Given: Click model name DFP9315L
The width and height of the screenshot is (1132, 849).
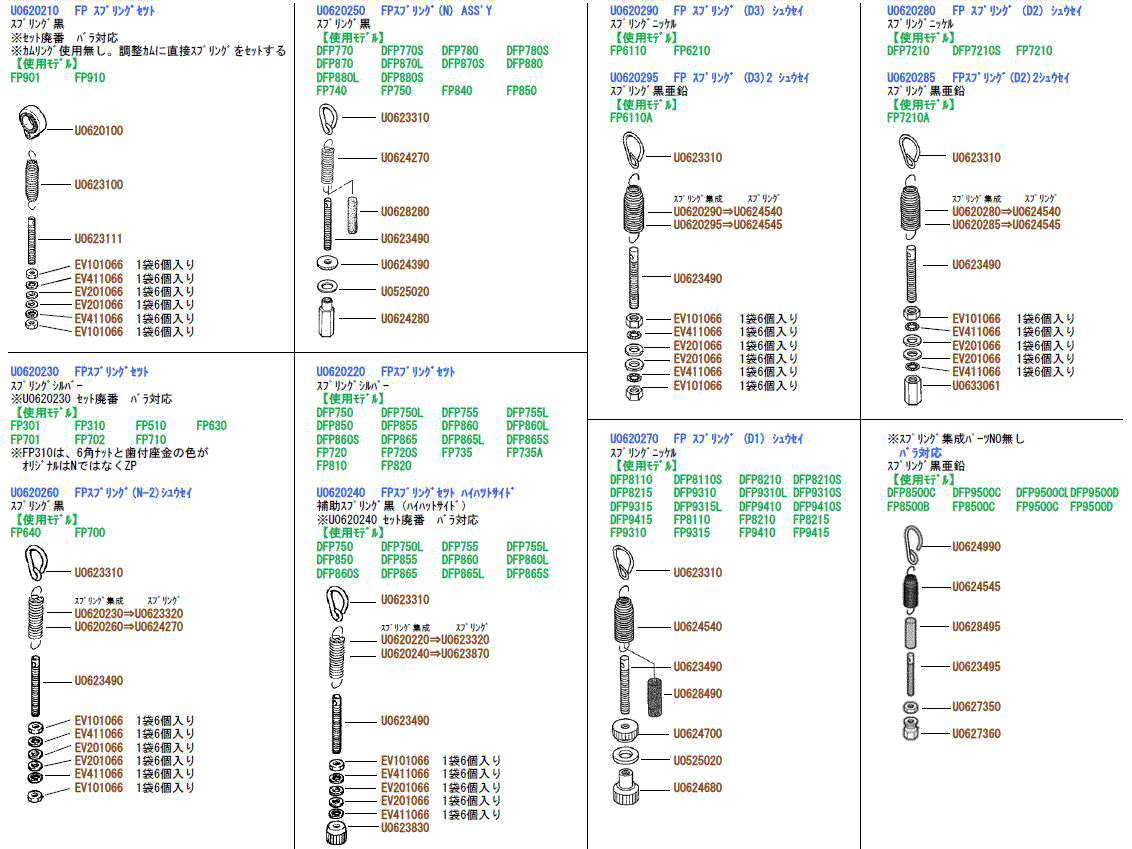Looking at the screenshot, I should (697, 508).
